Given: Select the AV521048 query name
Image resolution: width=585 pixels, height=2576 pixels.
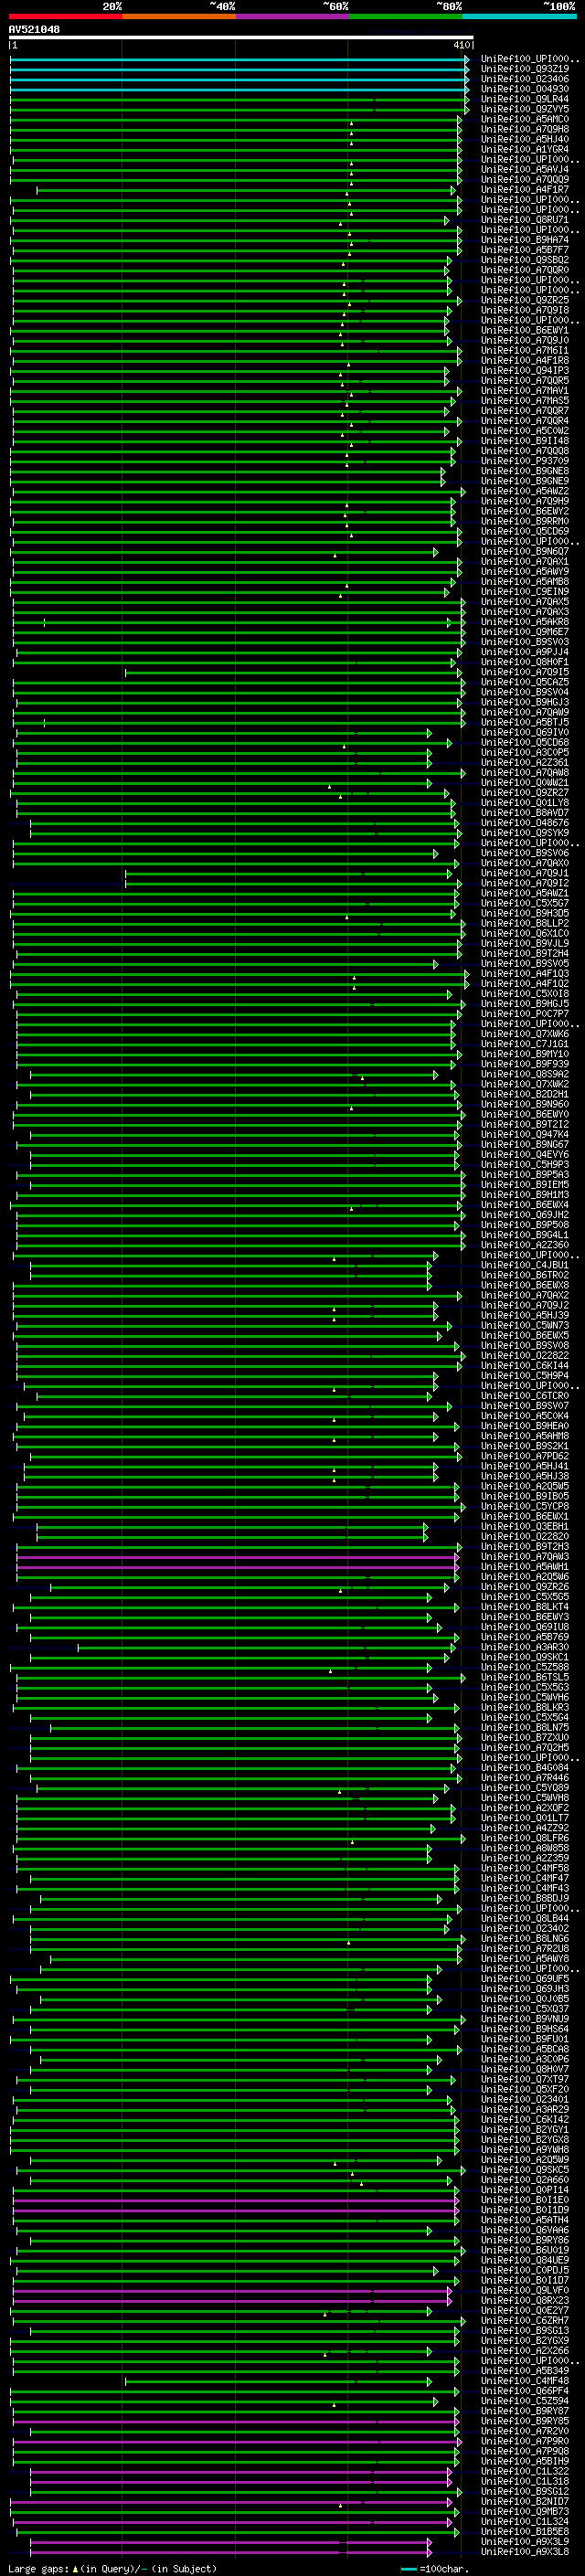Looking at the screenshot, I should (34, 29).
